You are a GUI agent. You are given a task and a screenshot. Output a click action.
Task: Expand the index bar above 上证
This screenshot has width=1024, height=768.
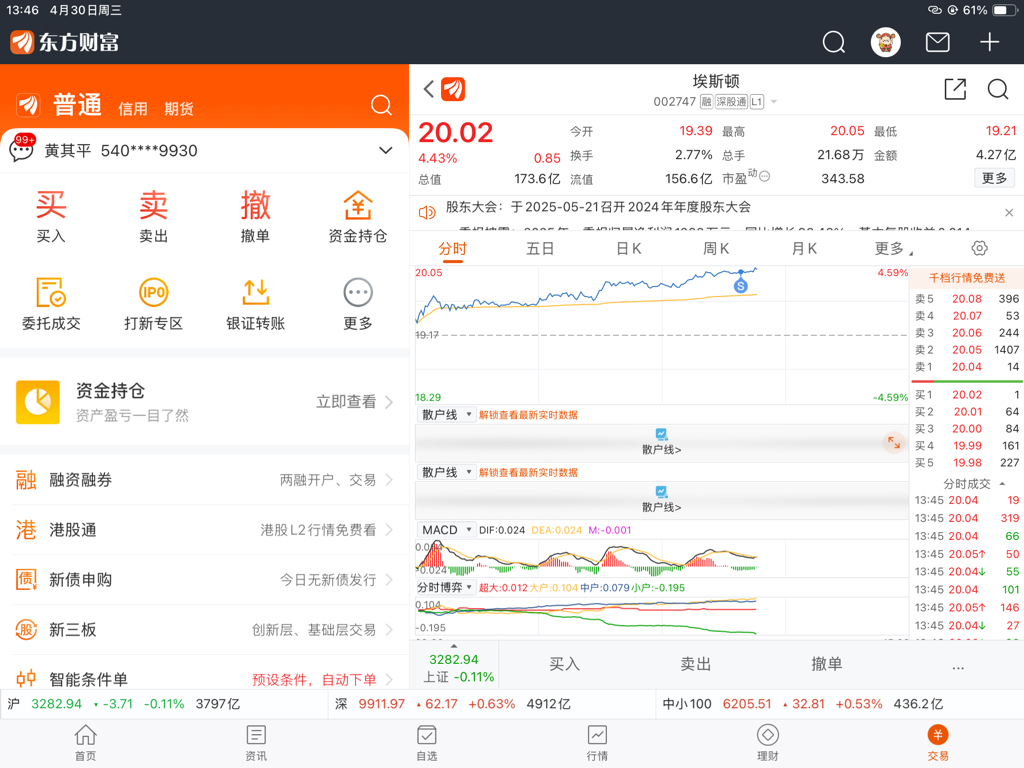(x=454, y=646)
